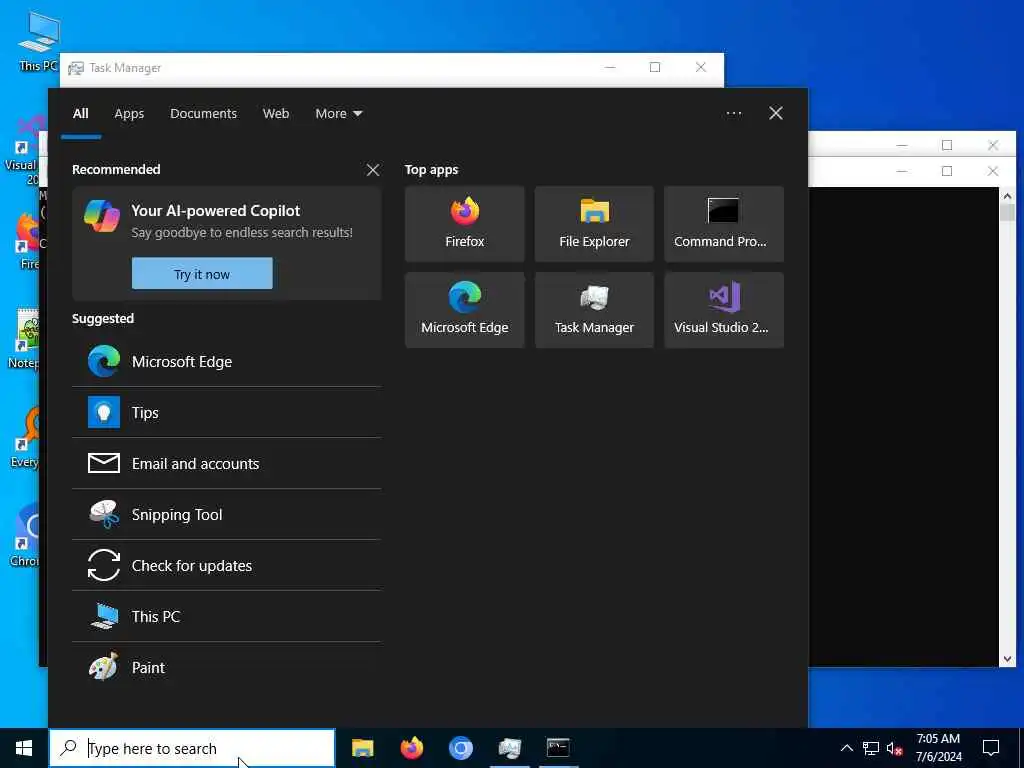1024x768 pixels.
Task: Open Firefox on the taskbar
Action: [x=411, y=748]
